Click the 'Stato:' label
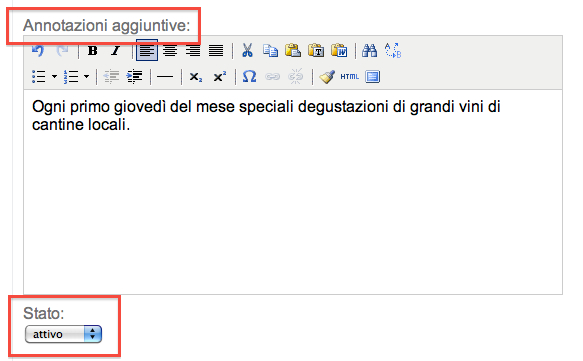583x361 pixels. tap(44, 313)
